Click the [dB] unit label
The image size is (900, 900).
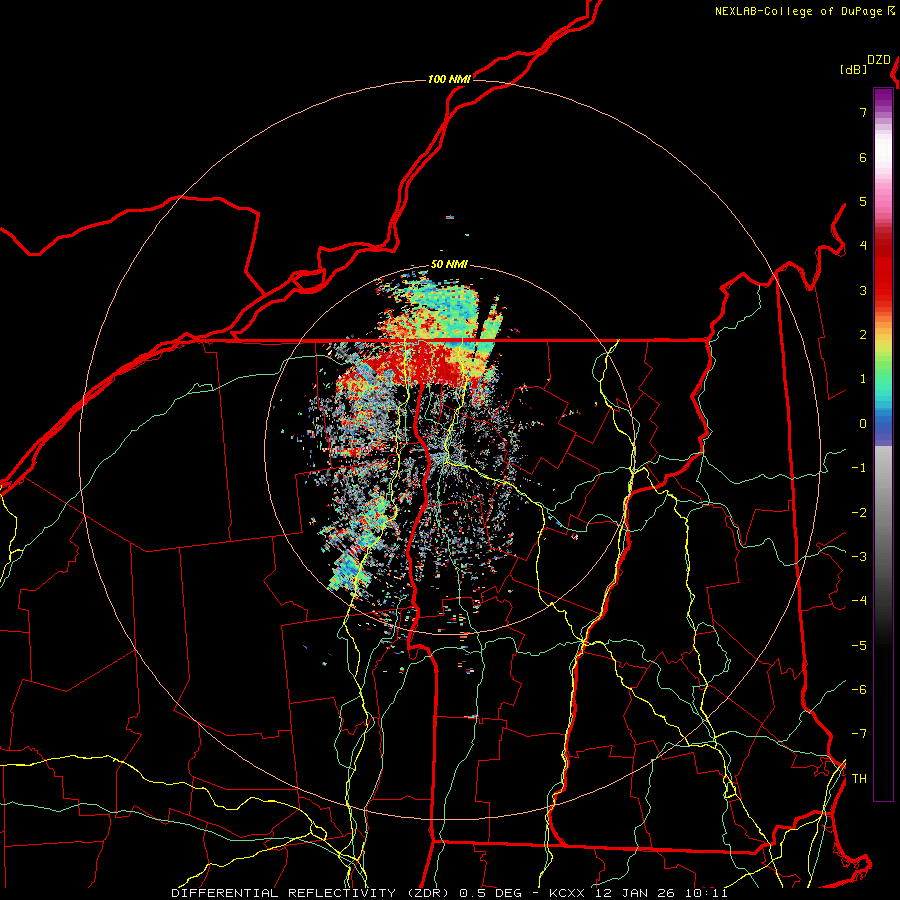coord(854,69)
